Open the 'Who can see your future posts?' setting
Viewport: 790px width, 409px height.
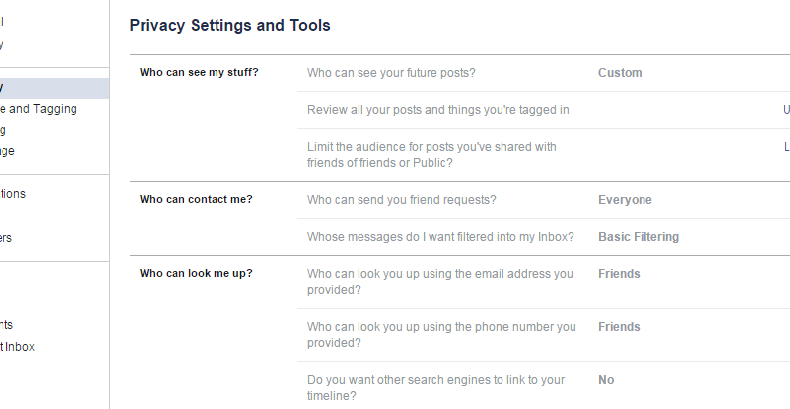[x=391, y=73]
